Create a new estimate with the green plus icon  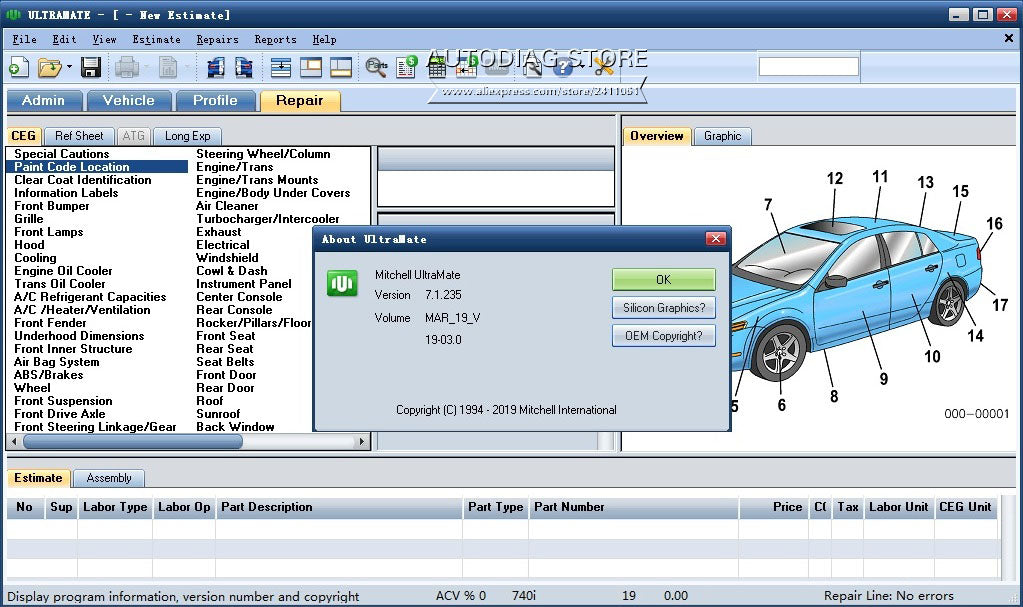click(x=18, y=67)
